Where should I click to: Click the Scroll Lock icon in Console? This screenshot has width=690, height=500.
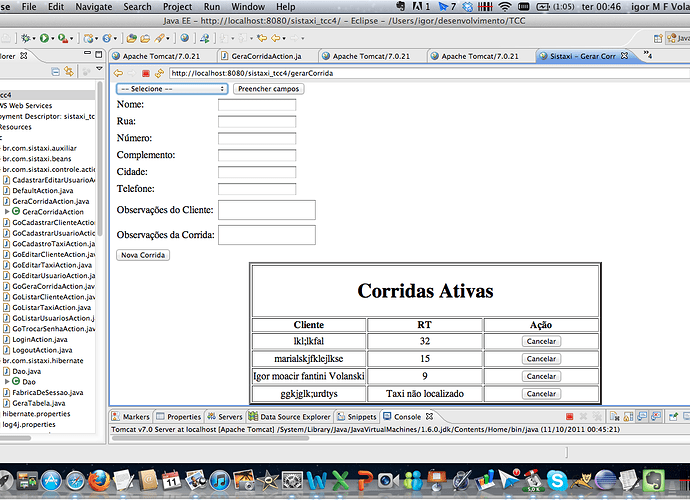pos(628,416)
